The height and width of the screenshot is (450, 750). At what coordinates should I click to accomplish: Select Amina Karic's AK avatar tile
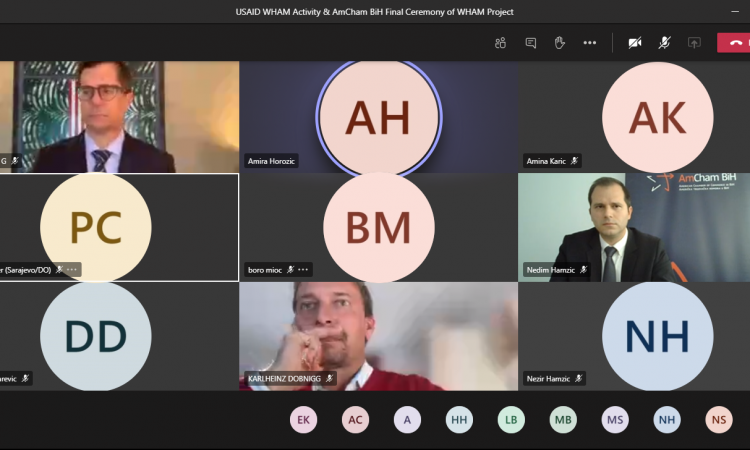pyautogui.click(x=657, y=117)
